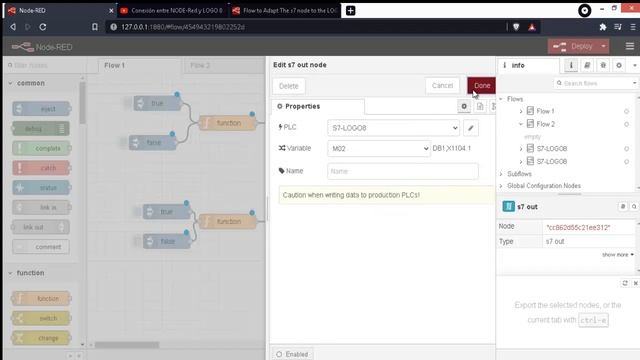
Task: Open a new browser tab
Action: point(351,11)
